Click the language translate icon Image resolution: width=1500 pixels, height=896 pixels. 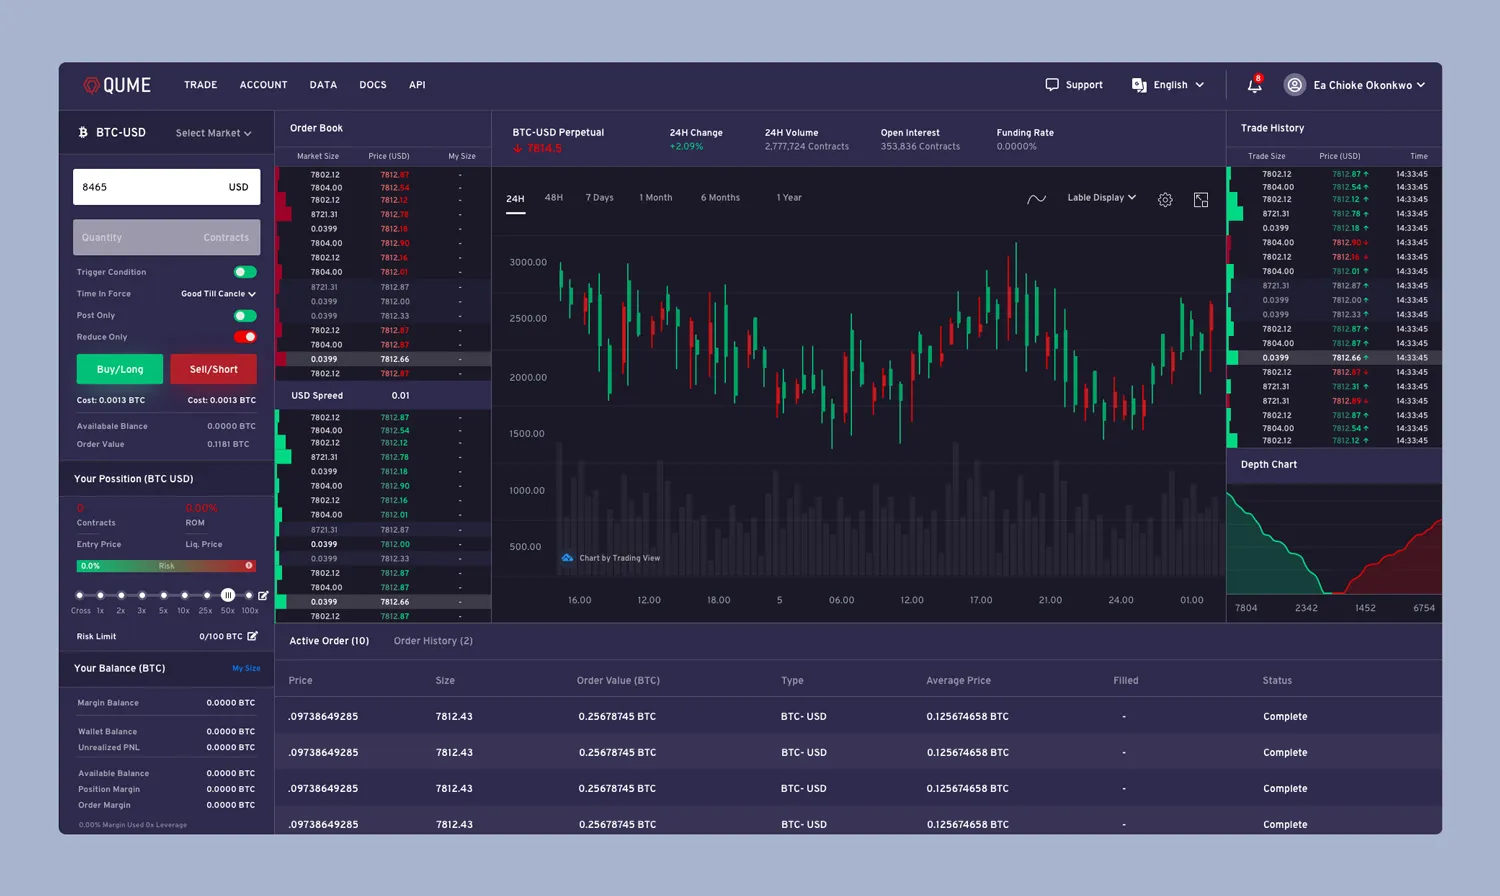coord(1139,85)
